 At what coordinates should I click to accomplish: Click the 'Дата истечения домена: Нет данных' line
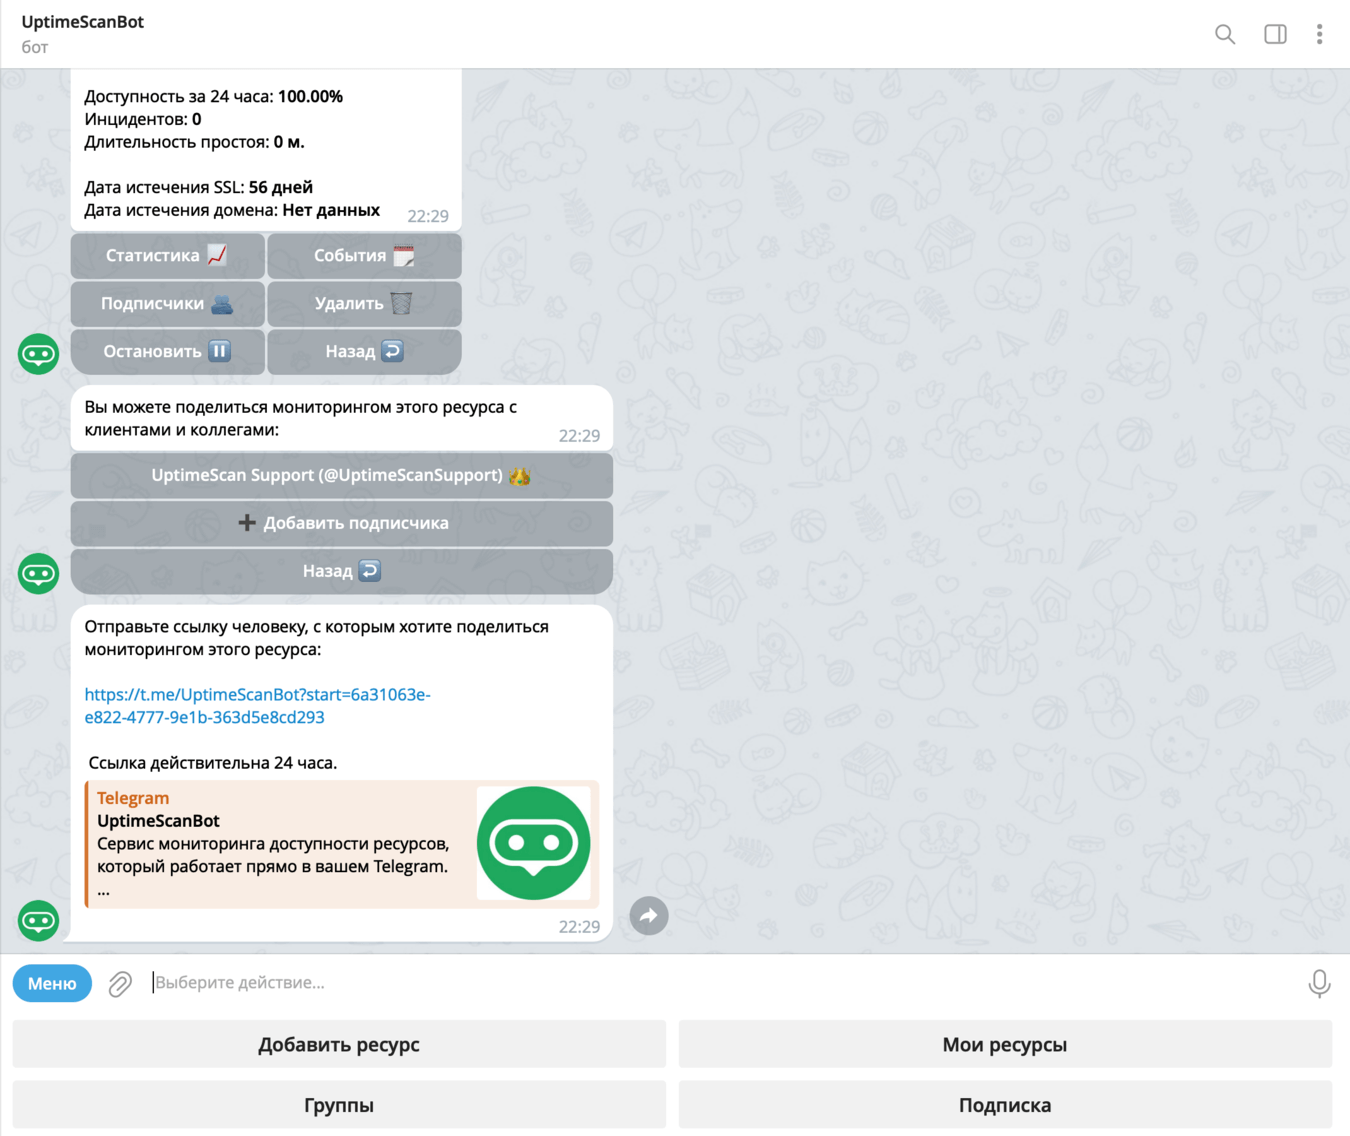click(x=232, y=210)
